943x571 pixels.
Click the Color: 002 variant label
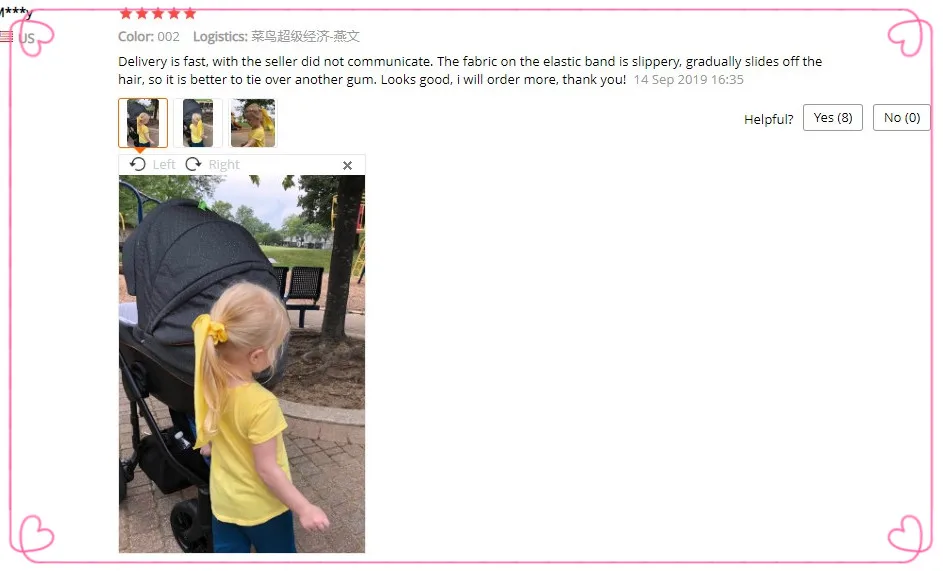tap(149, 36)
